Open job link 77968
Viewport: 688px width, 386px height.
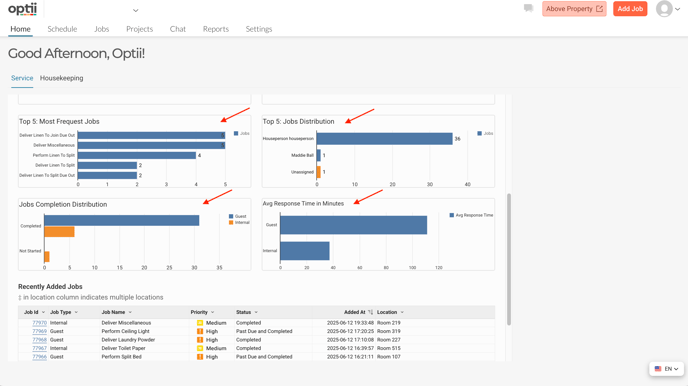point(39,340)
